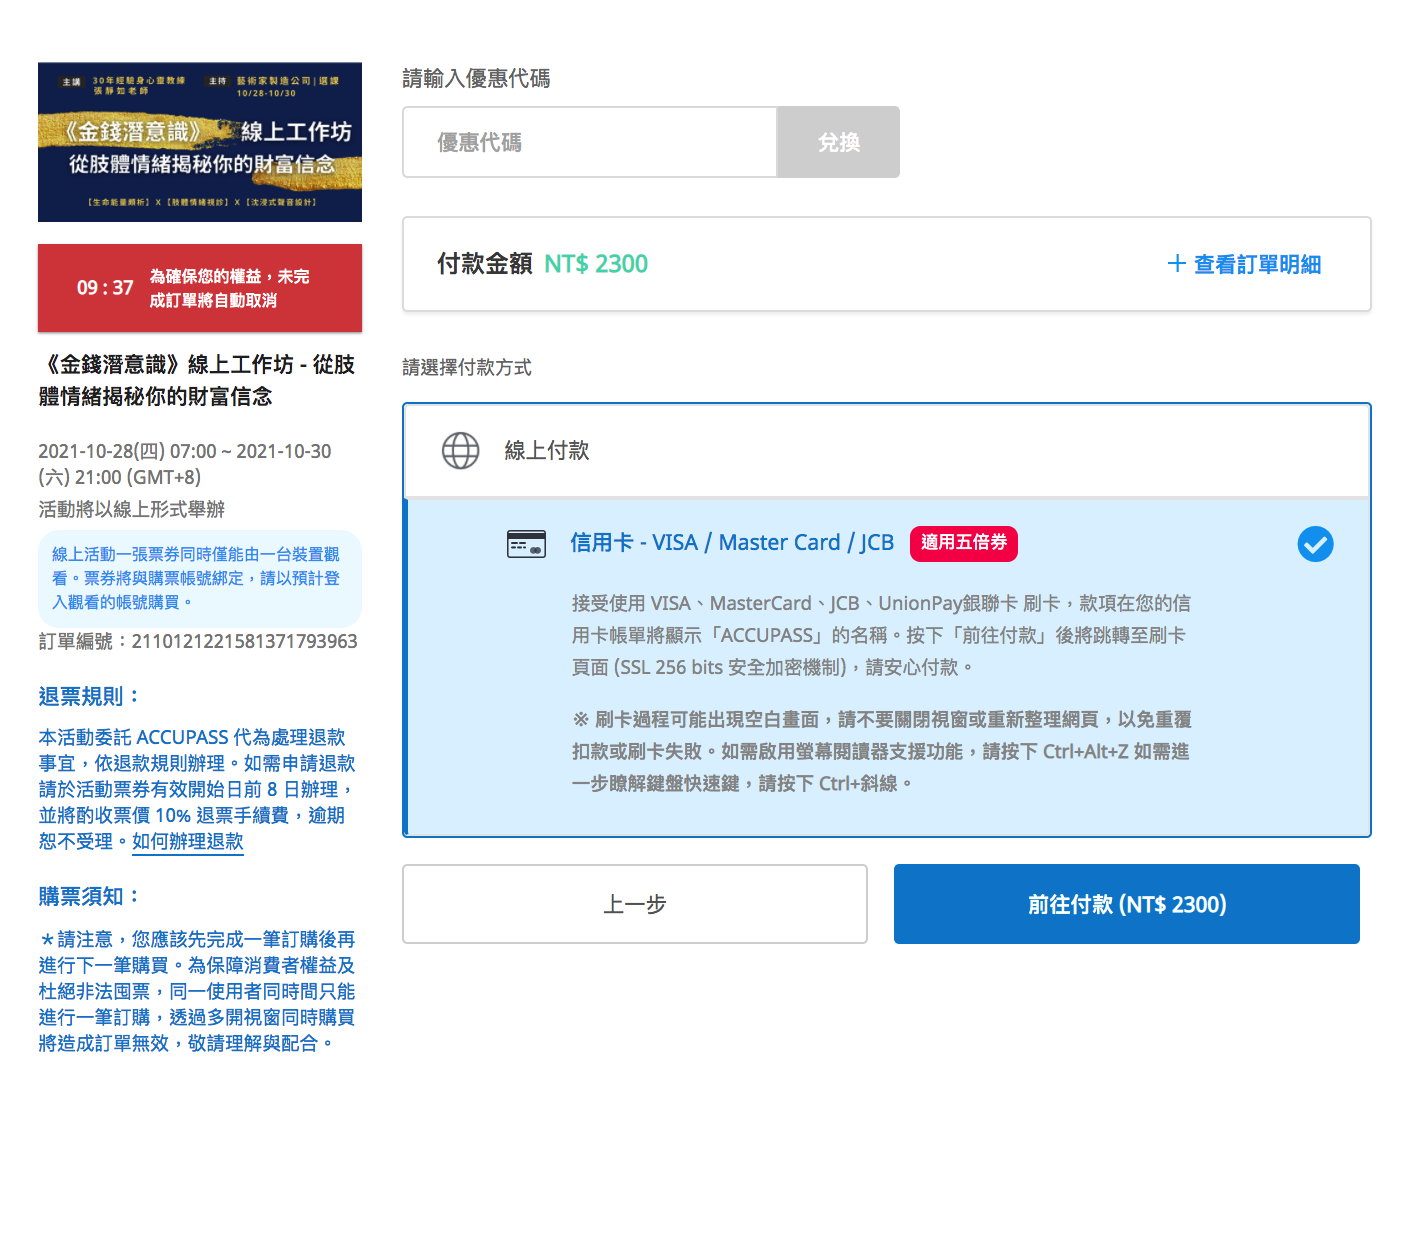The height and width of the screenshot is (1252, 1424).
Task: Click the 訂單編號 order number text
Action: [x=198, y=641]
